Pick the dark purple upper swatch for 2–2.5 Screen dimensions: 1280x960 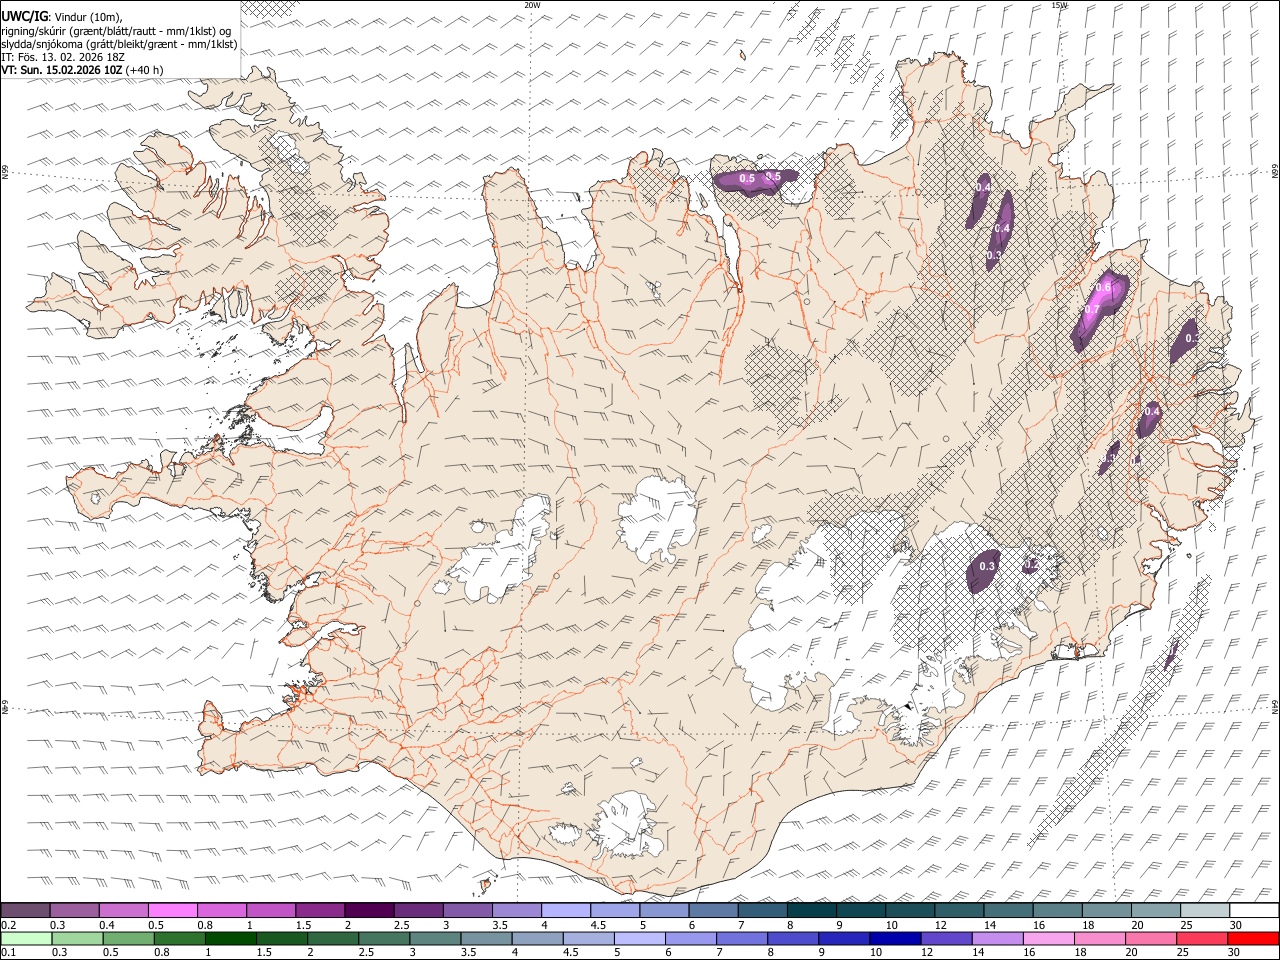tap(370, 911)
